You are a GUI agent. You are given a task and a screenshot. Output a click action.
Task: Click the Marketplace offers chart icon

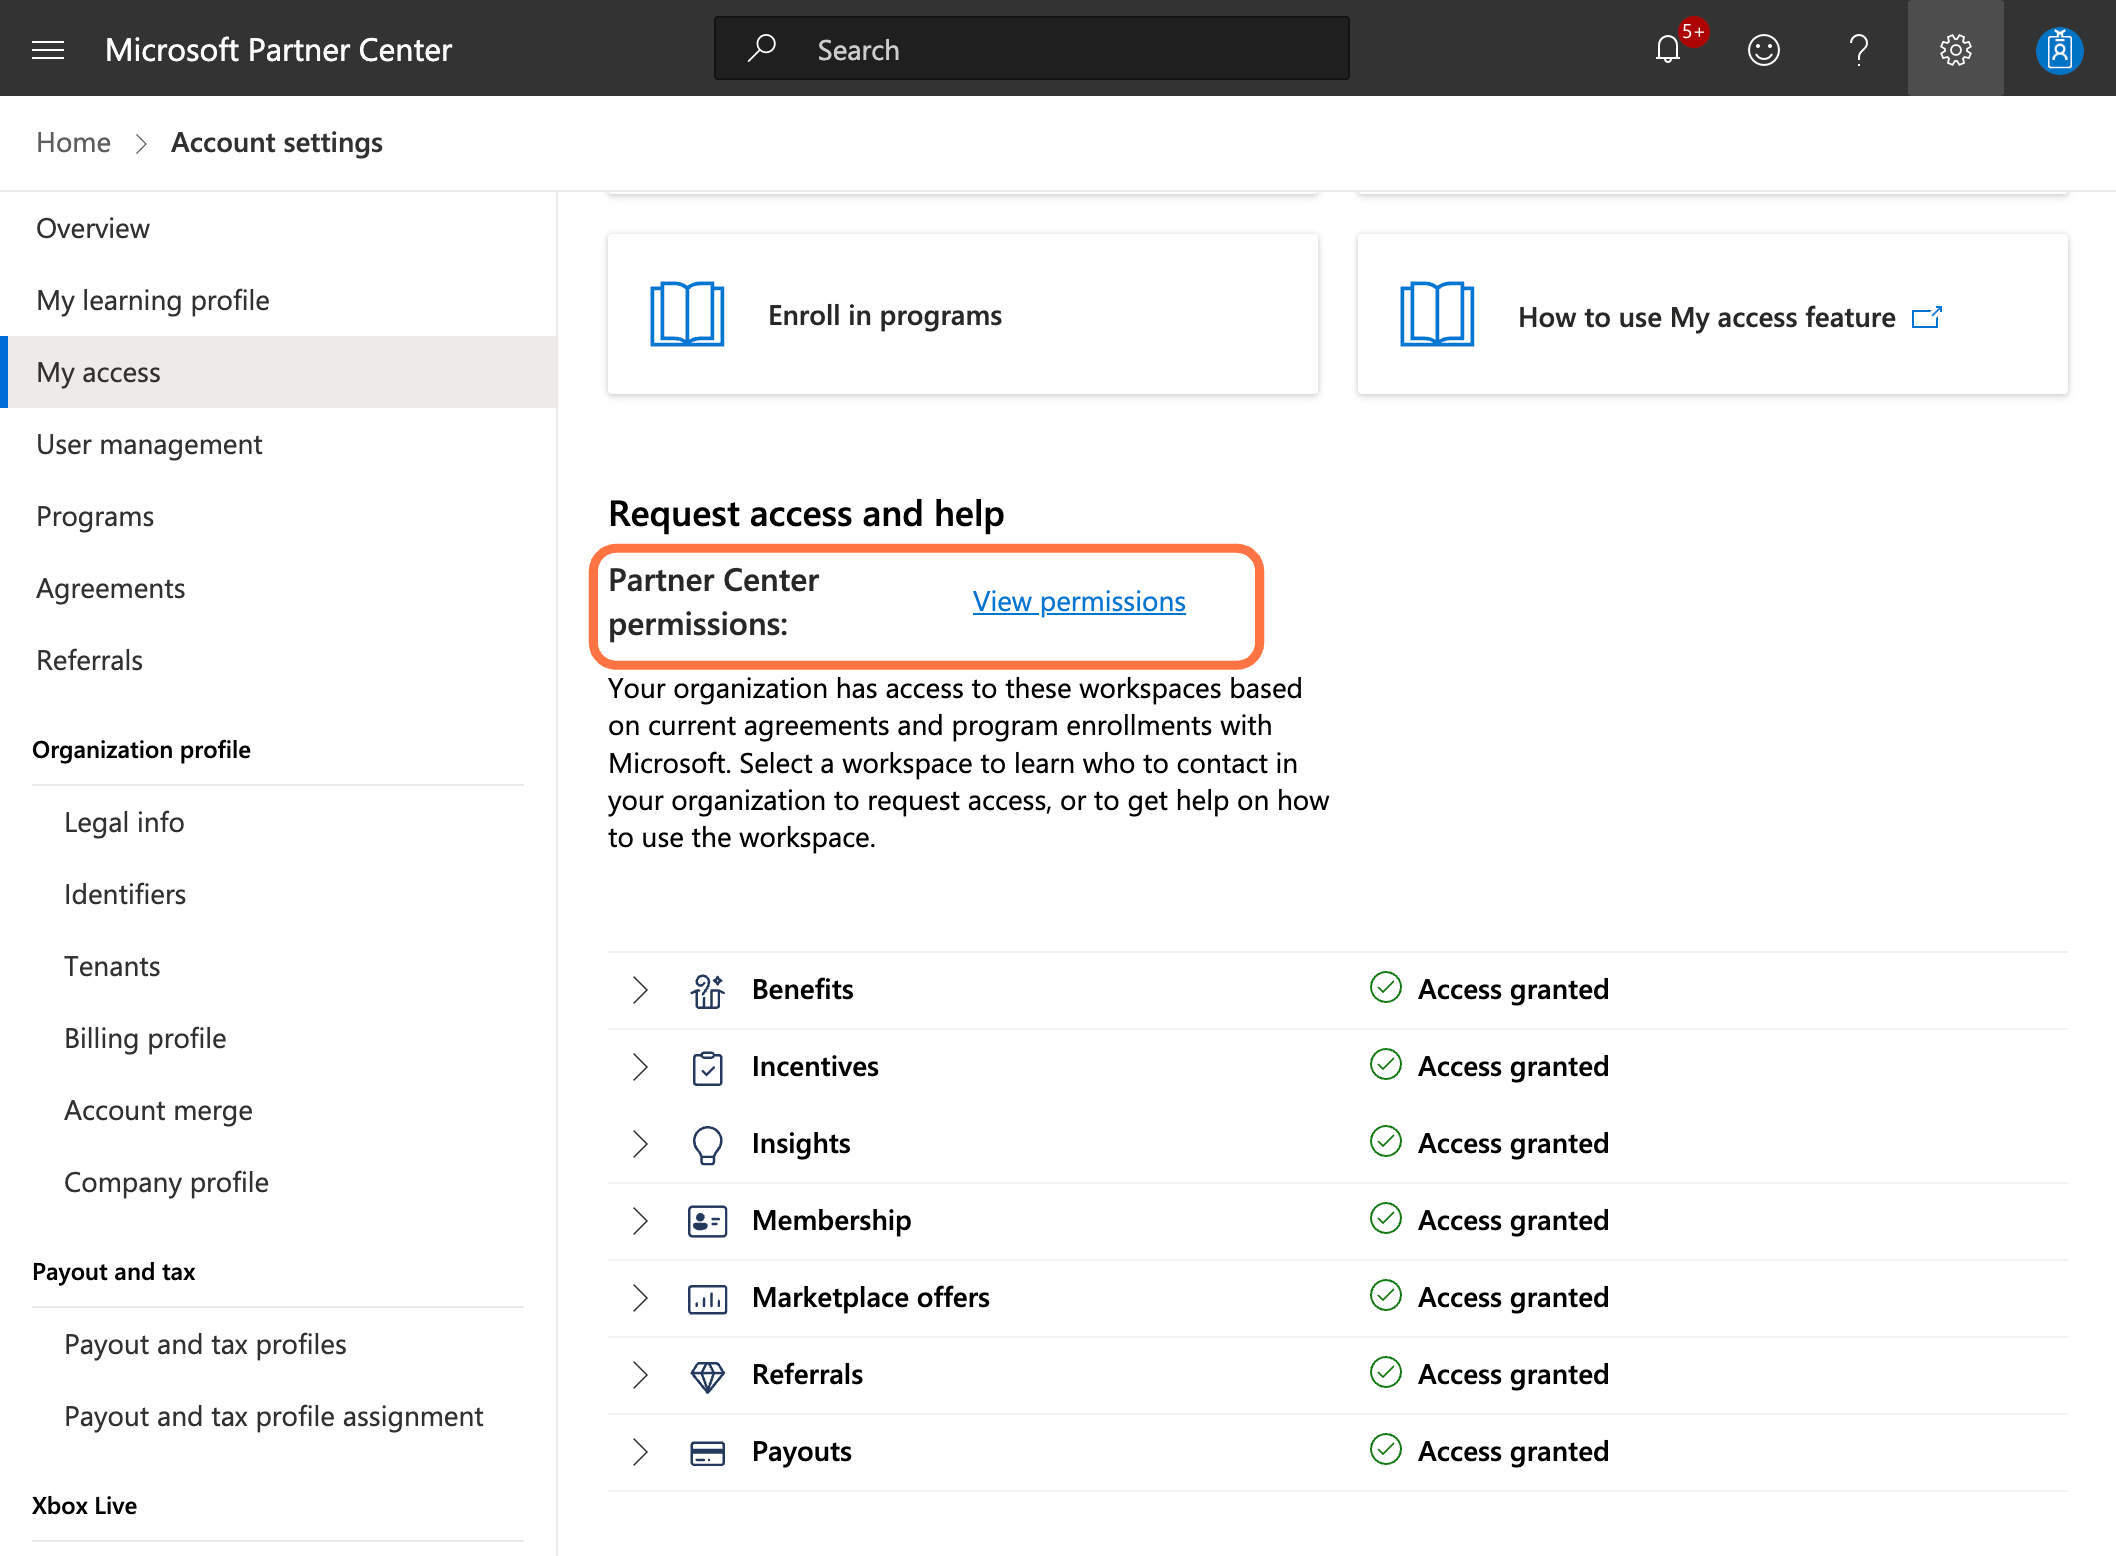(x=707, y=1298)
